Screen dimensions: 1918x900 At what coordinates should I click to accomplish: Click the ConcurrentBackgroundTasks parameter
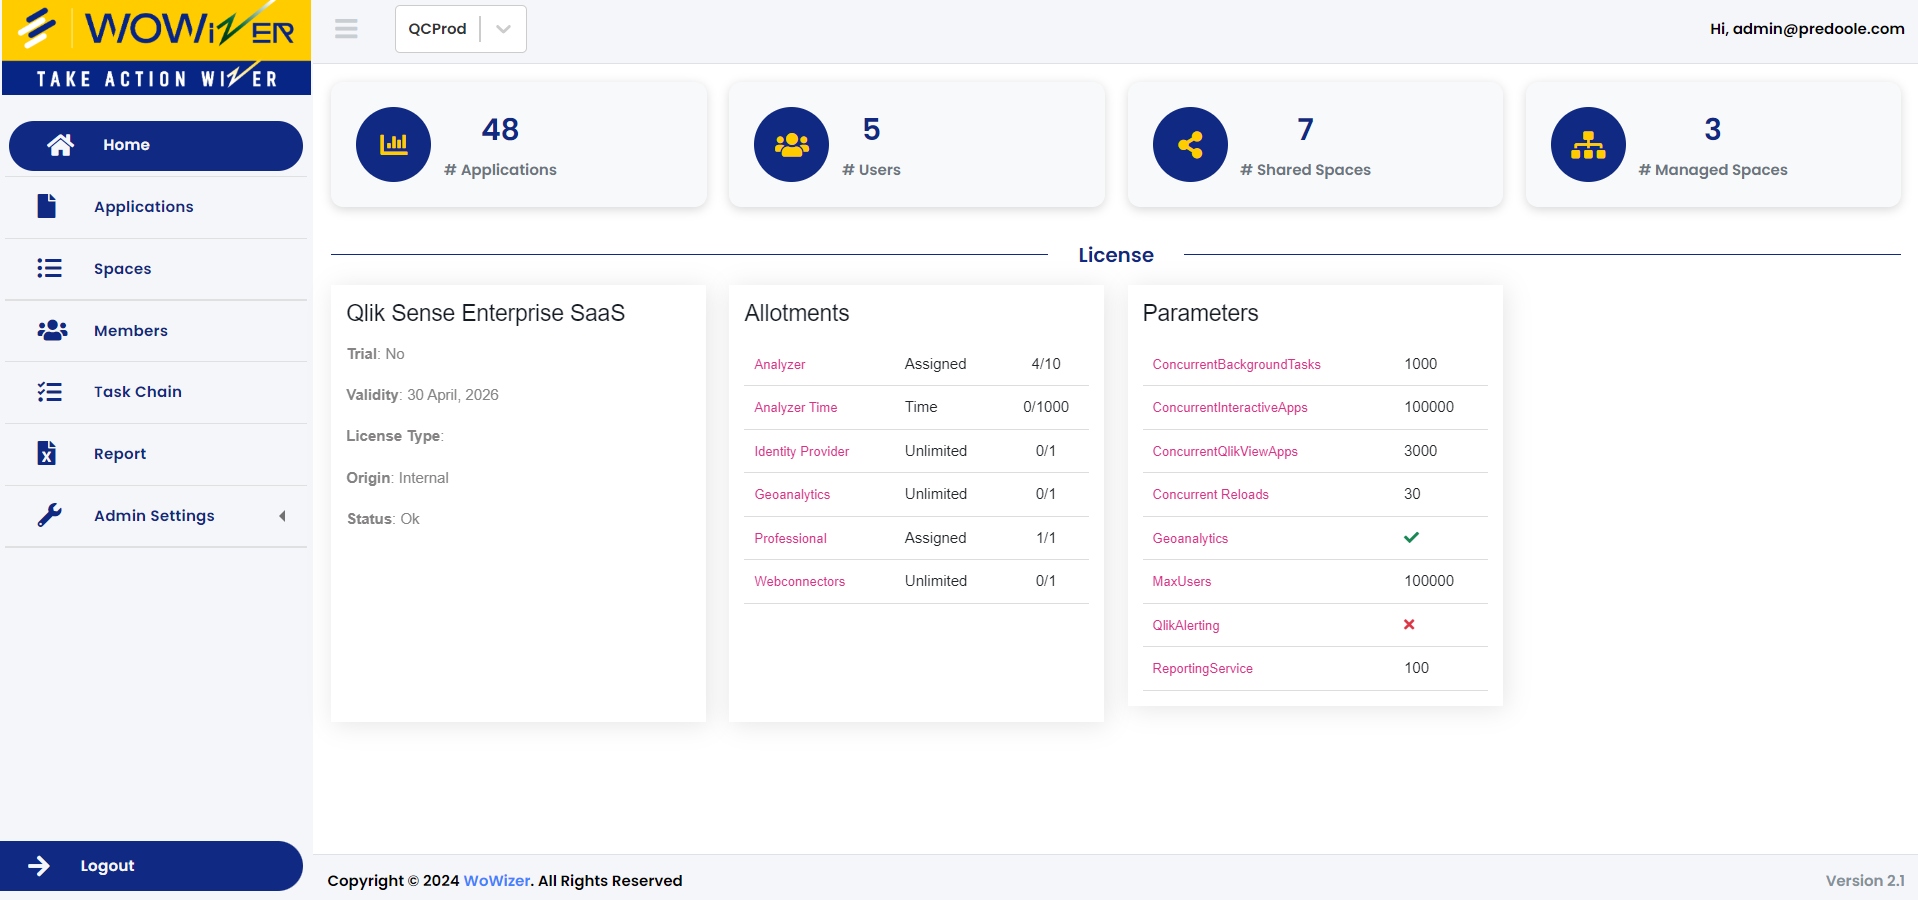[1236, 365]
